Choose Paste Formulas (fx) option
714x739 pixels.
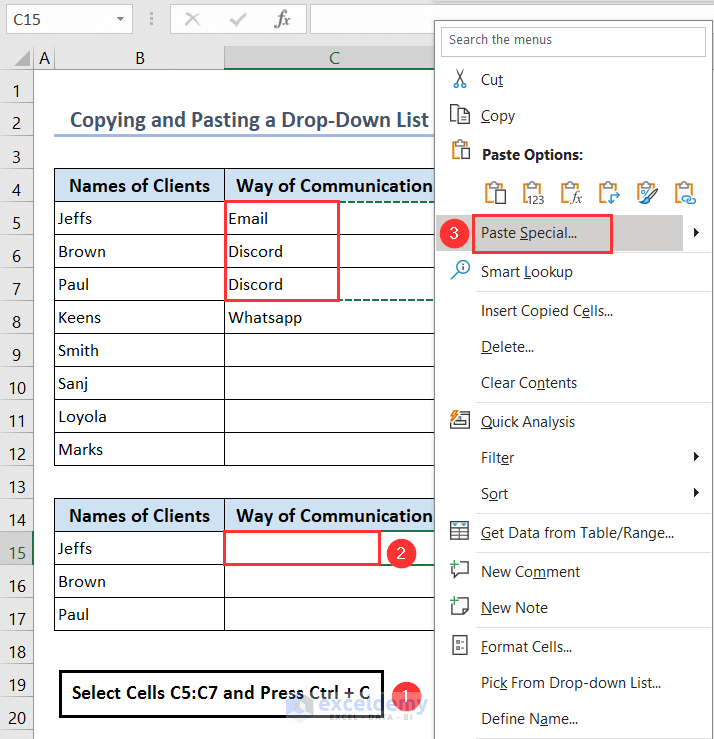tap(571, 192)
